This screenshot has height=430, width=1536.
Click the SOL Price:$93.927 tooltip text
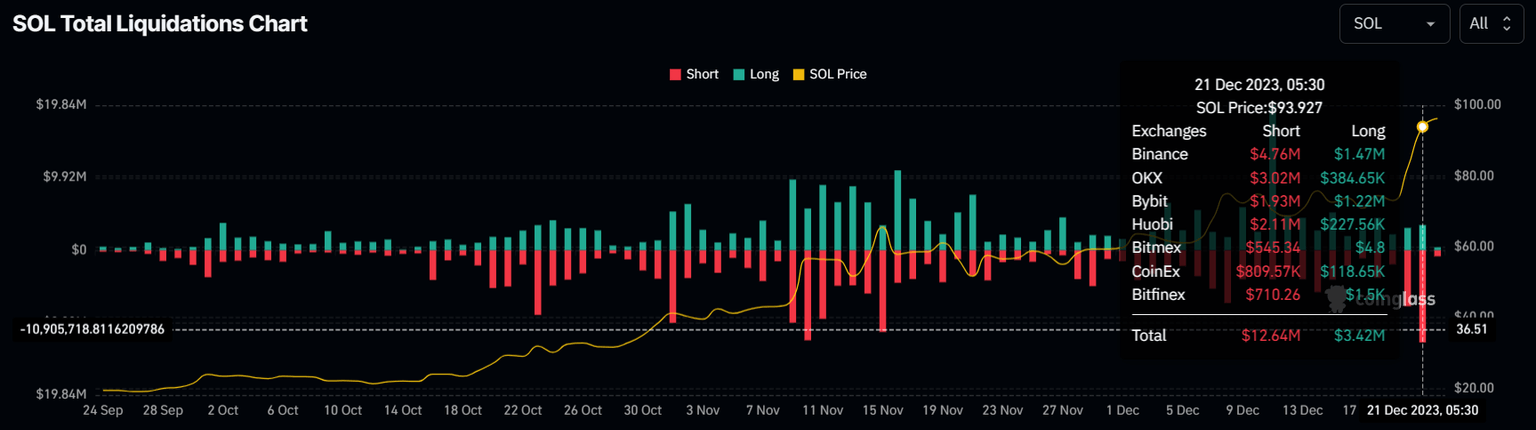pyautogui.click(x=1259, y=108)
